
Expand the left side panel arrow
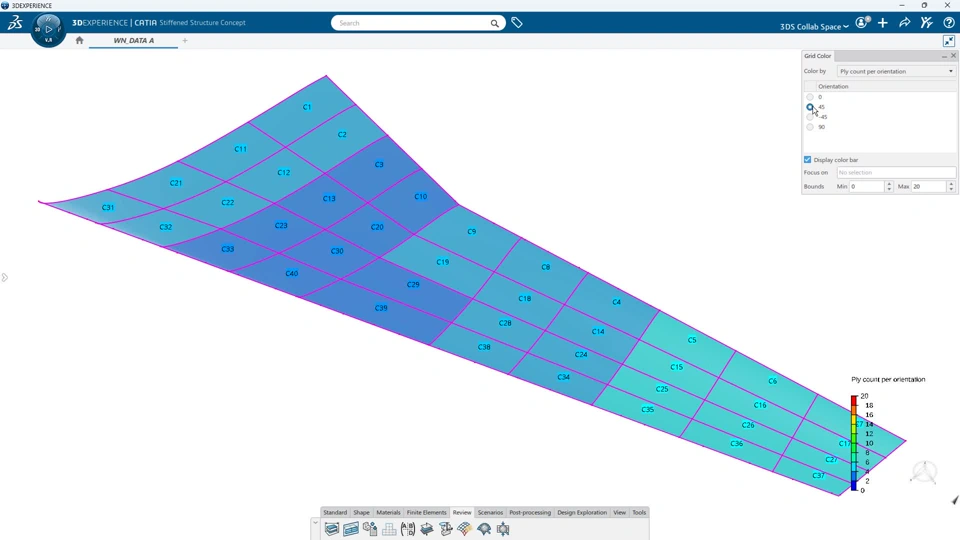[4, 277]
